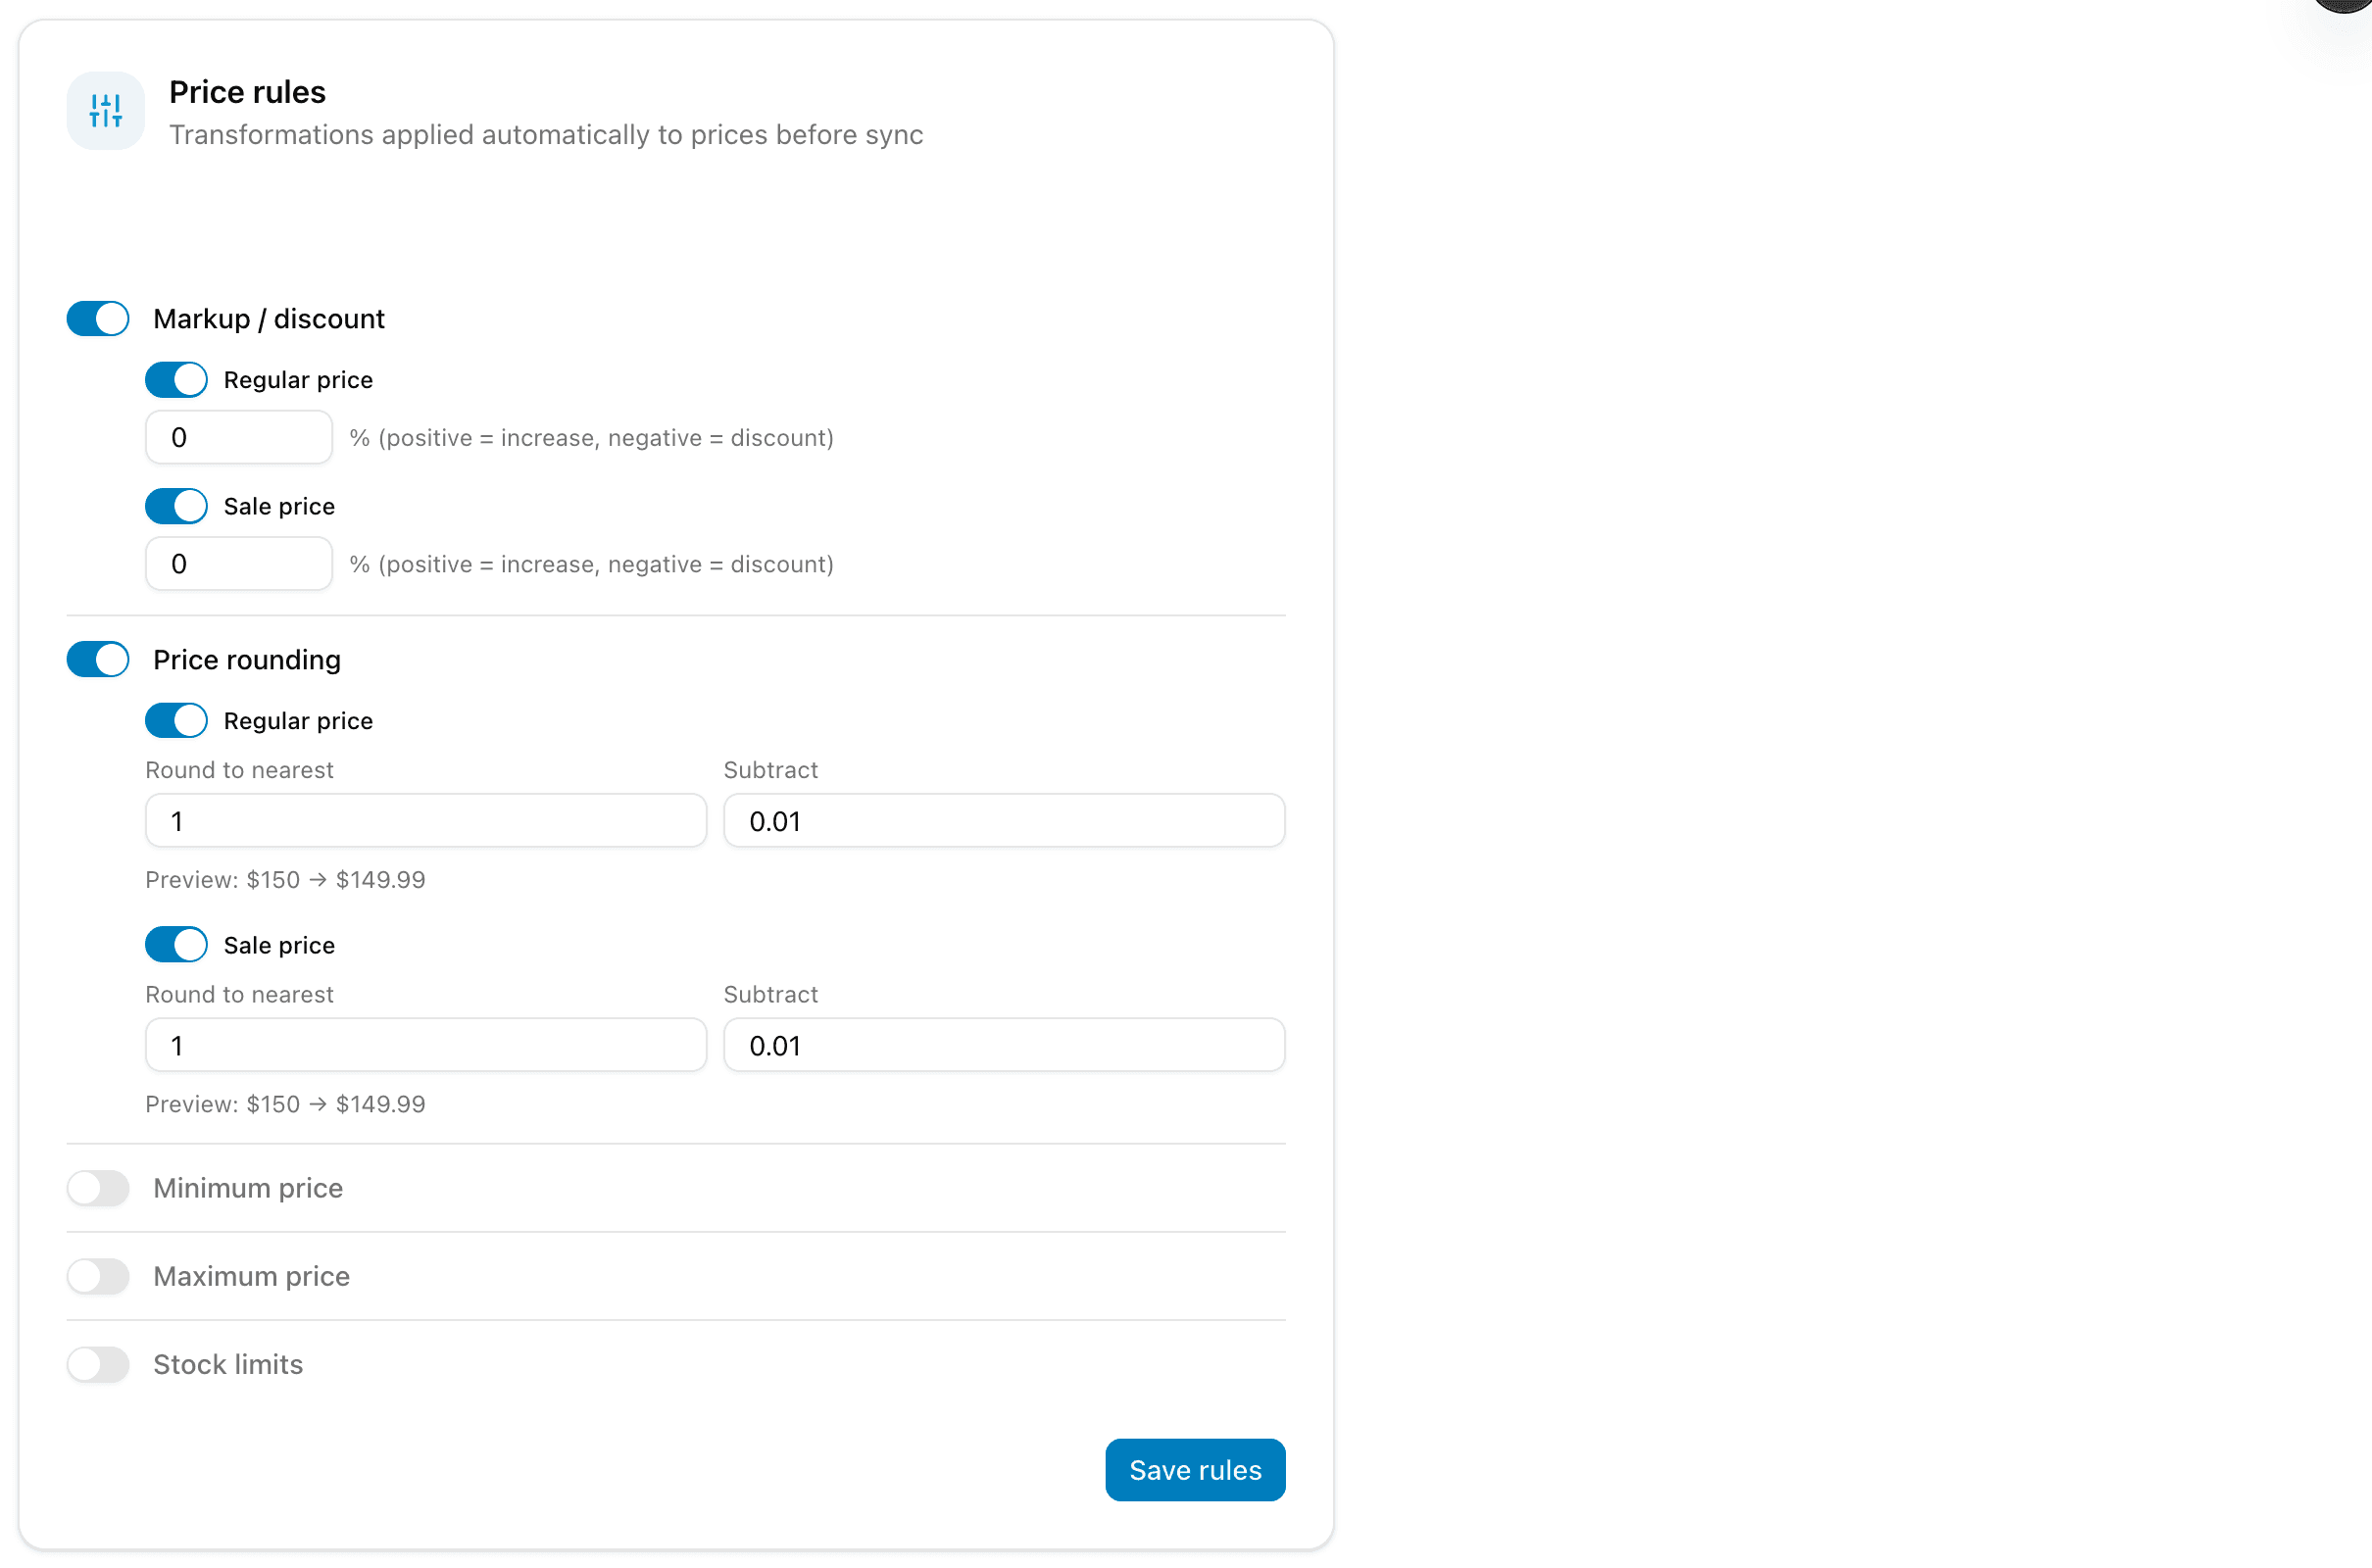Click the Save rules button
The width and height of the screenshot is (2372, 1568).
1195,1469
